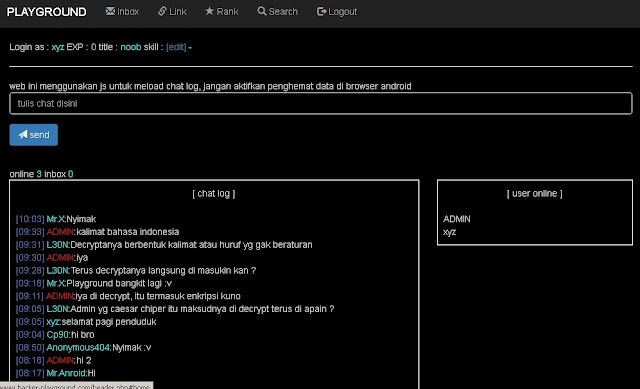Screen dimensions: 640x389
Task: Select Logout in the navigation bar
Action: (337, 11)
